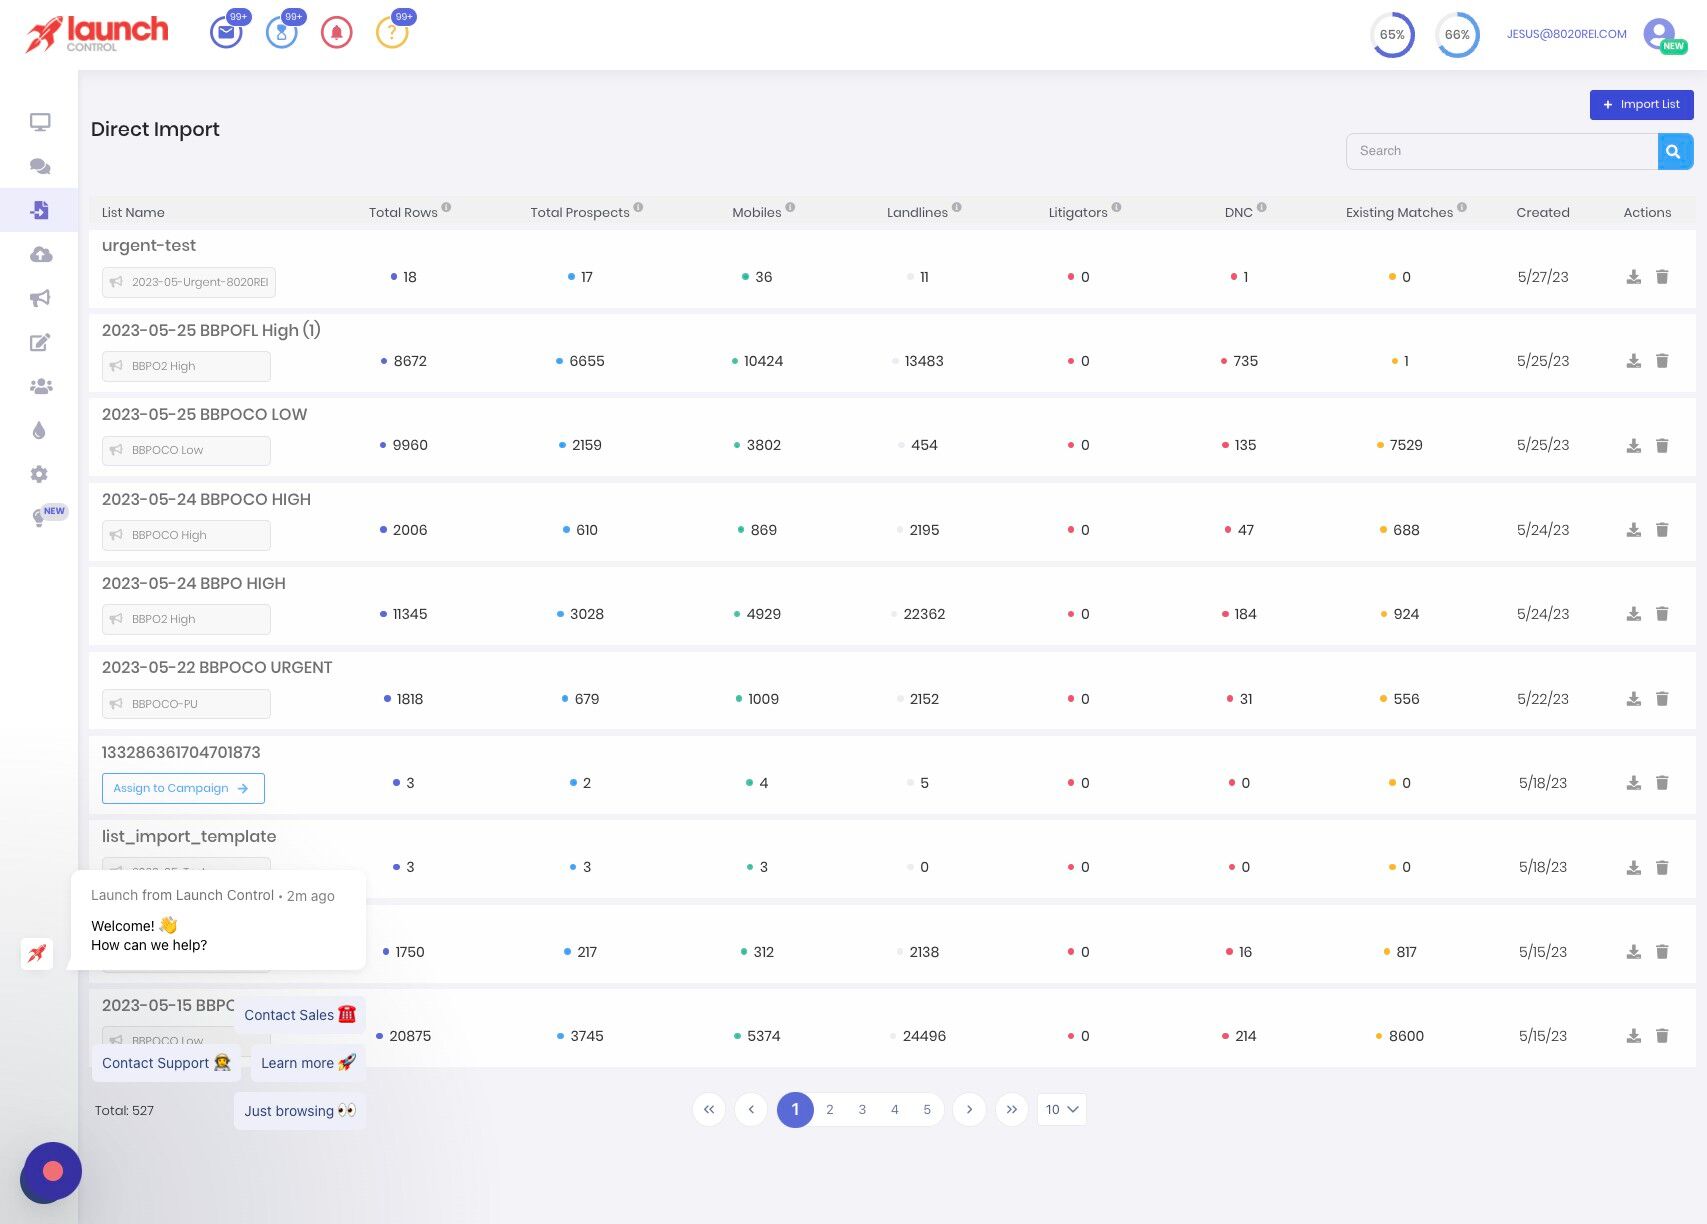
Task: Open the contacts people icon in sidebar
Action: click(x=39, y=386)
